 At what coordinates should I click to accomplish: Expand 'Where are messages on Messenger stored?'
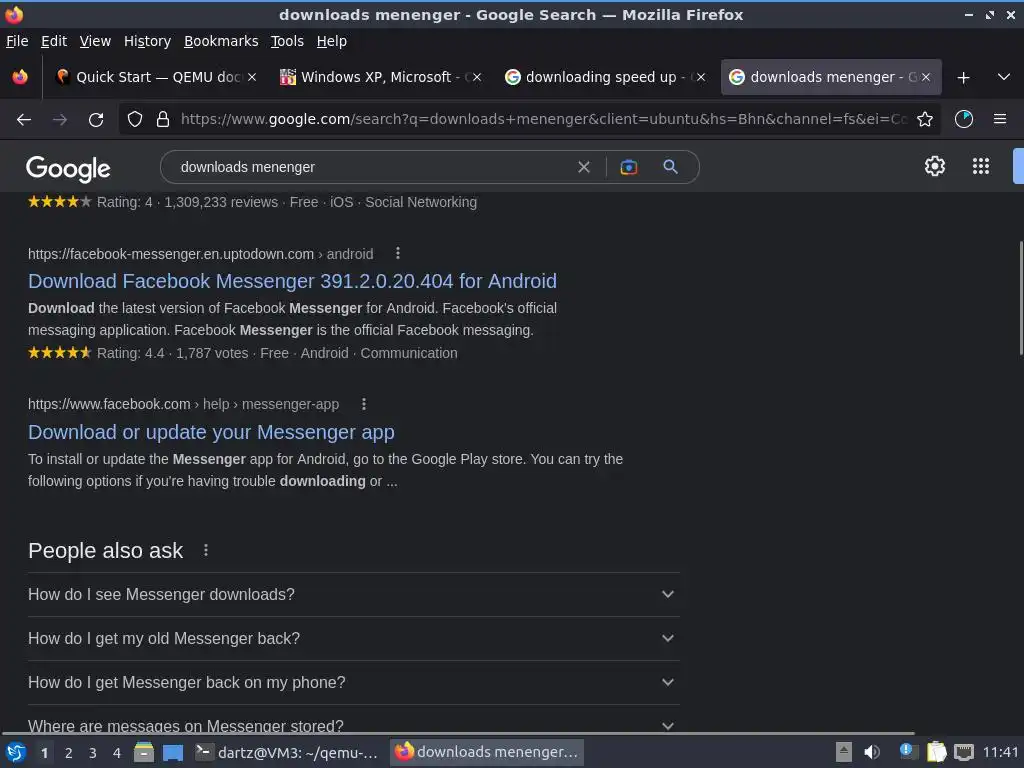pos(353,723)
